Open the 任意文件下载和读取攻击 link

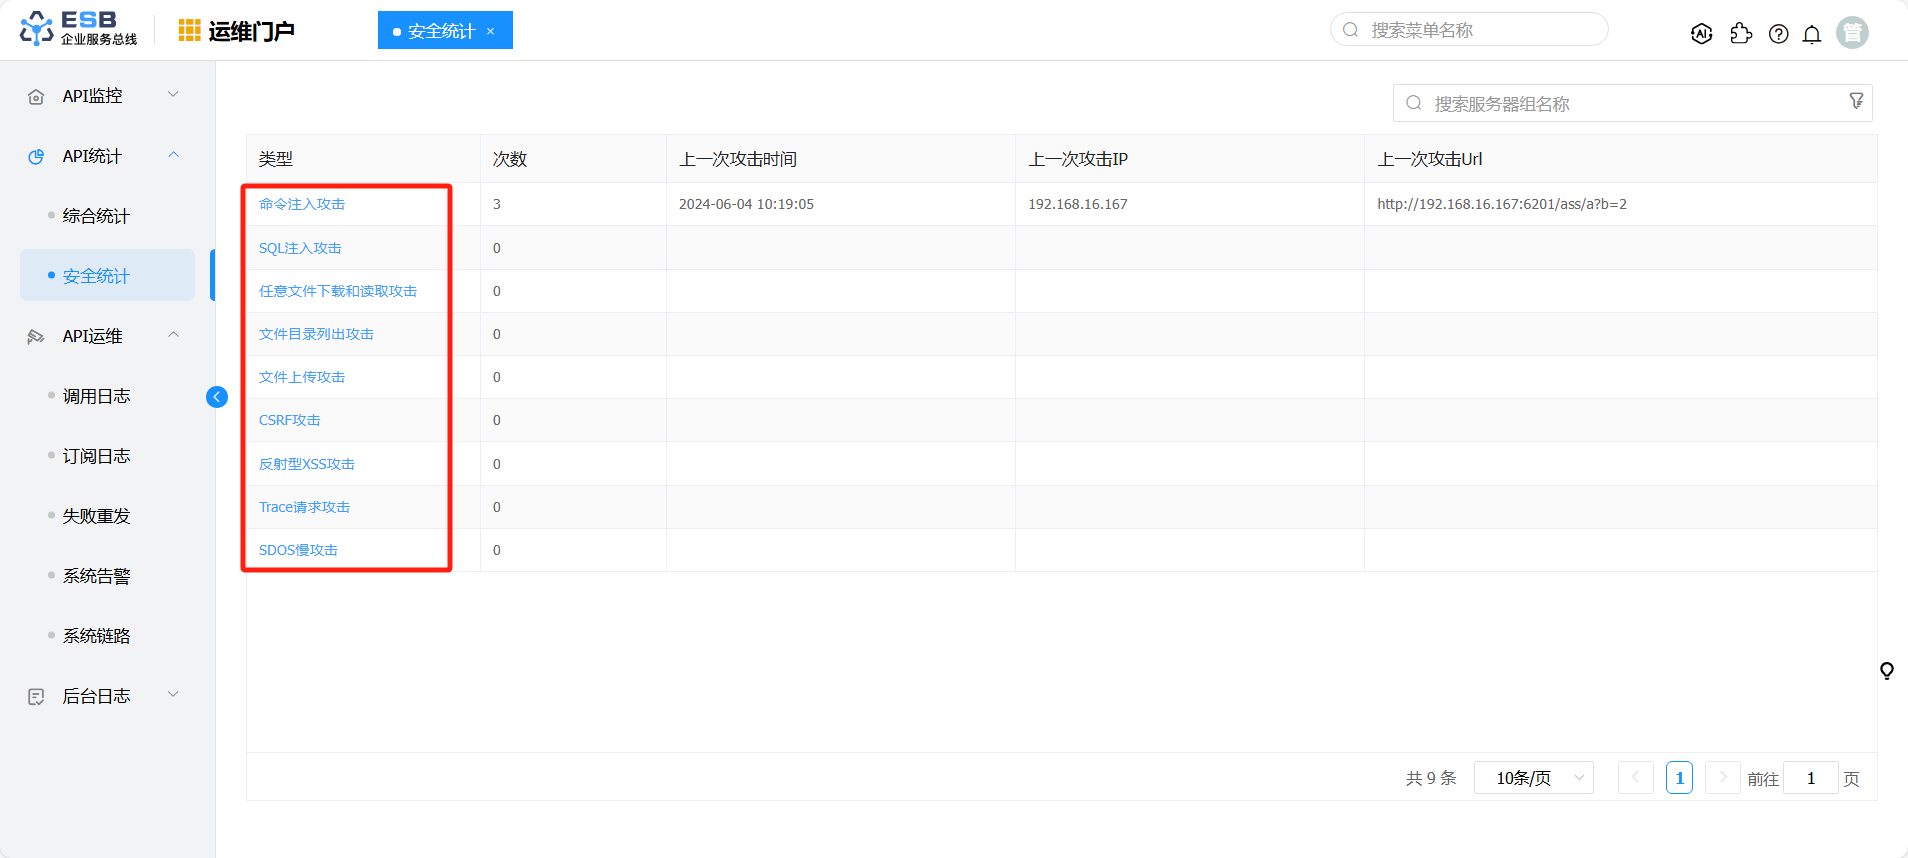[x=338, y=291]
